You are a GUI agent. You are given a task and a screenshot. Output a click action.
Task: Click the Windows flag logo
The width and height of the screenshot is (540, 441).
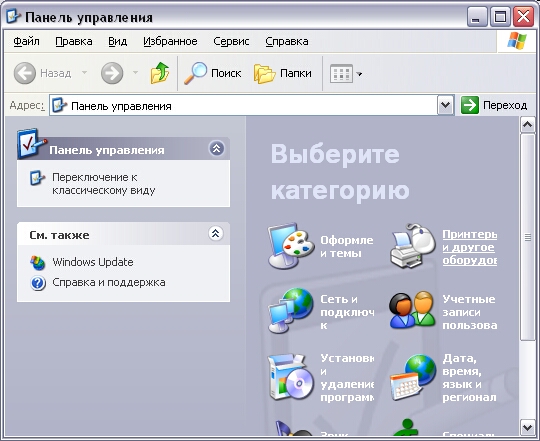point(517,41)
